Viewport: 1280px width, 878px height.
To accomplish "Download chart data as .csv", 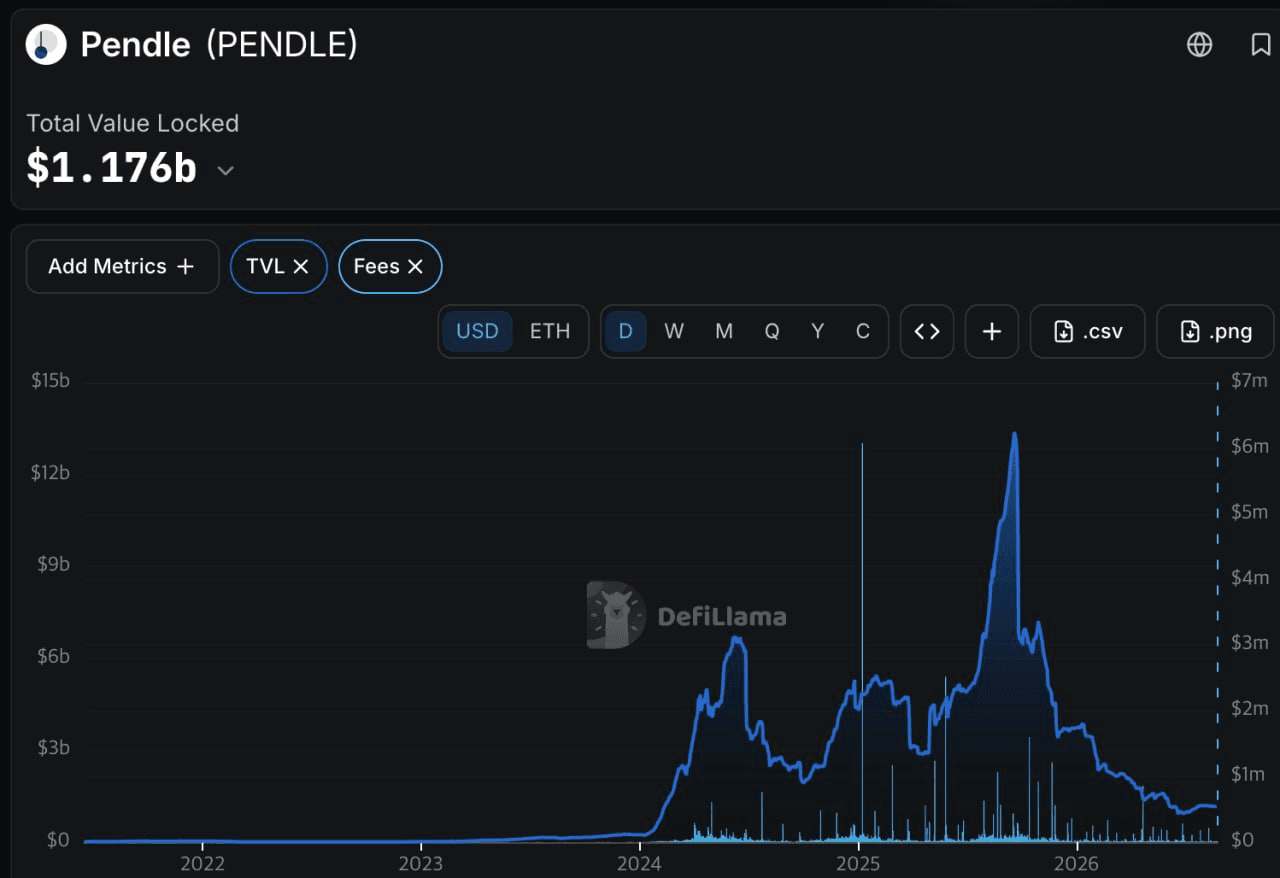I will (x=1088, y=331).
